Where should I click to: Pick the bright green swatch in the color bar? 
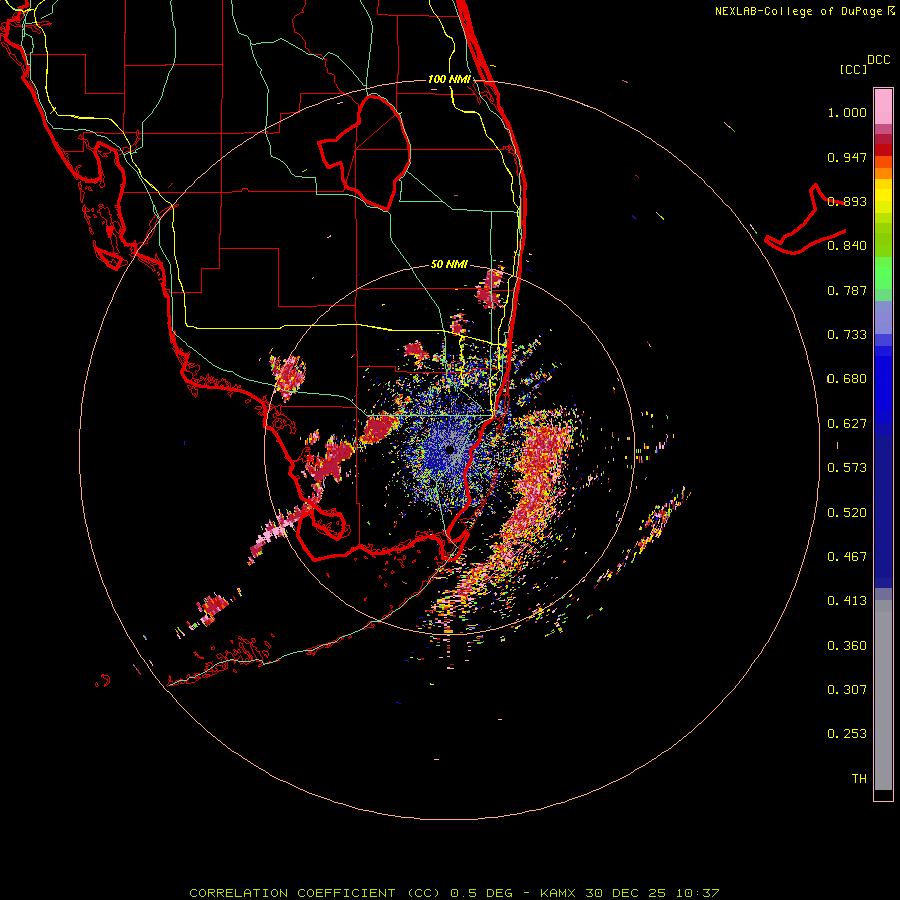[883, 273]
